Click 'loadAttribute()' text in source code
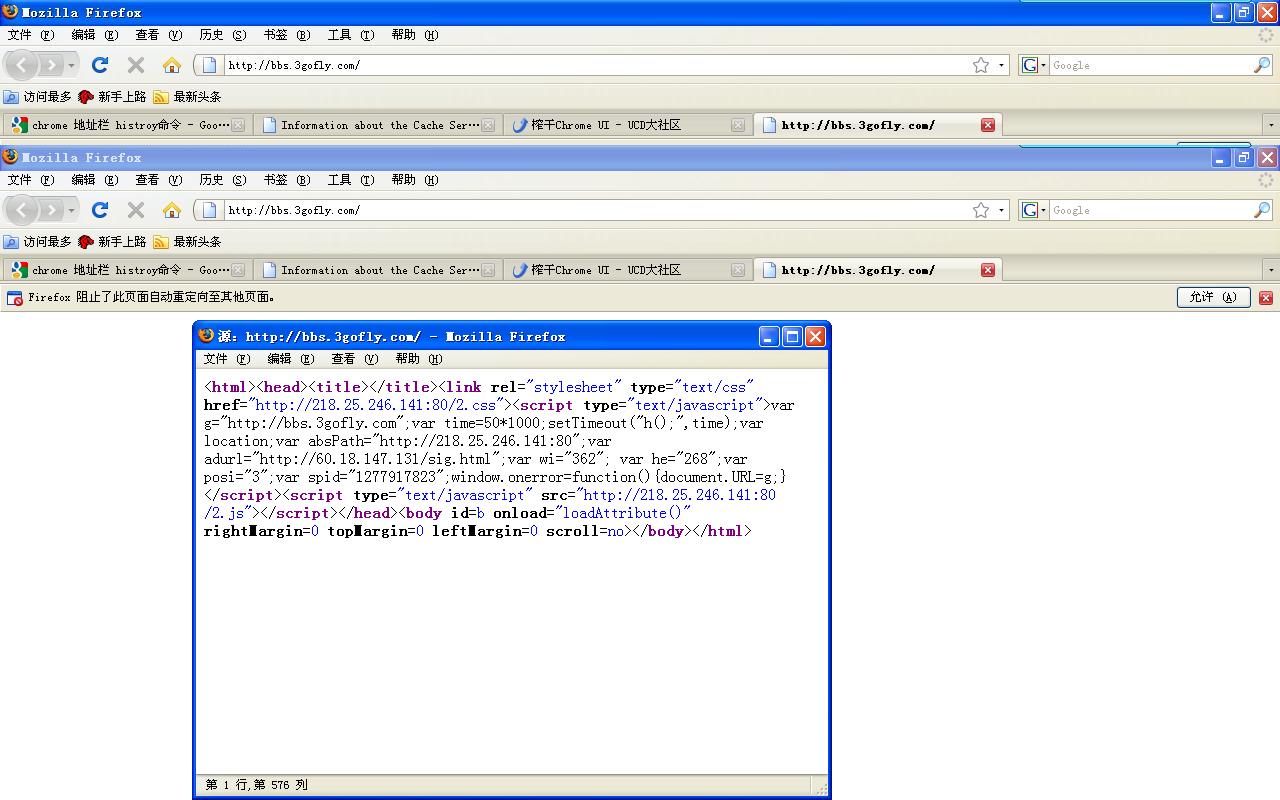The image size is (1280, 800). click(623, 513)
